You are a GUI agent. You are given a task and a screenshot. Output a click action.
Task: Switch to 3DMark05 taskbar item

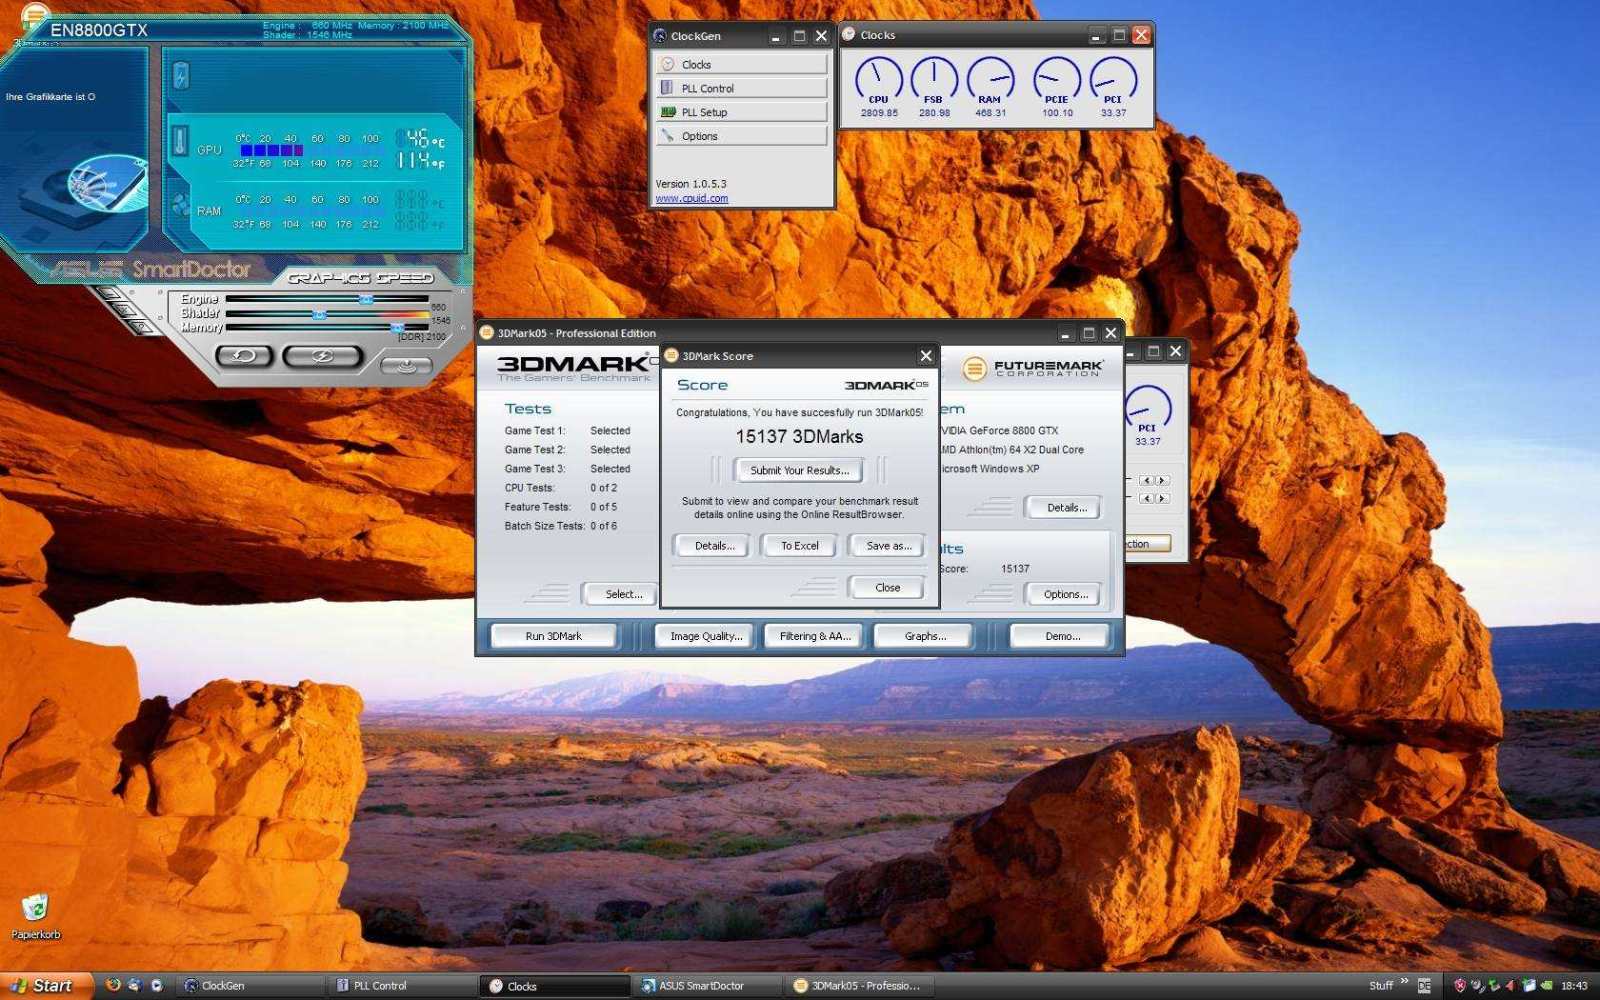tap(860, 986)
